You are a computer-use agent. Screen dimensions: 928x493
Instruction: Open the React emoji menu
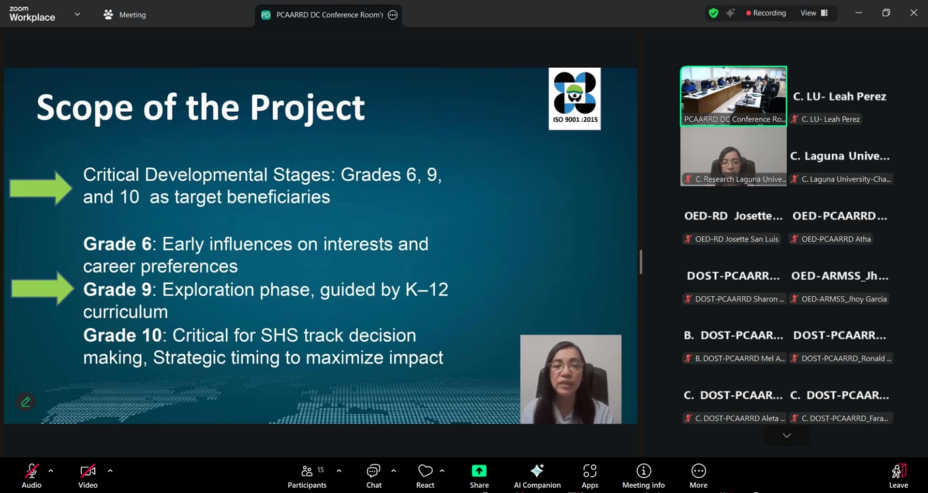point(425,476)
